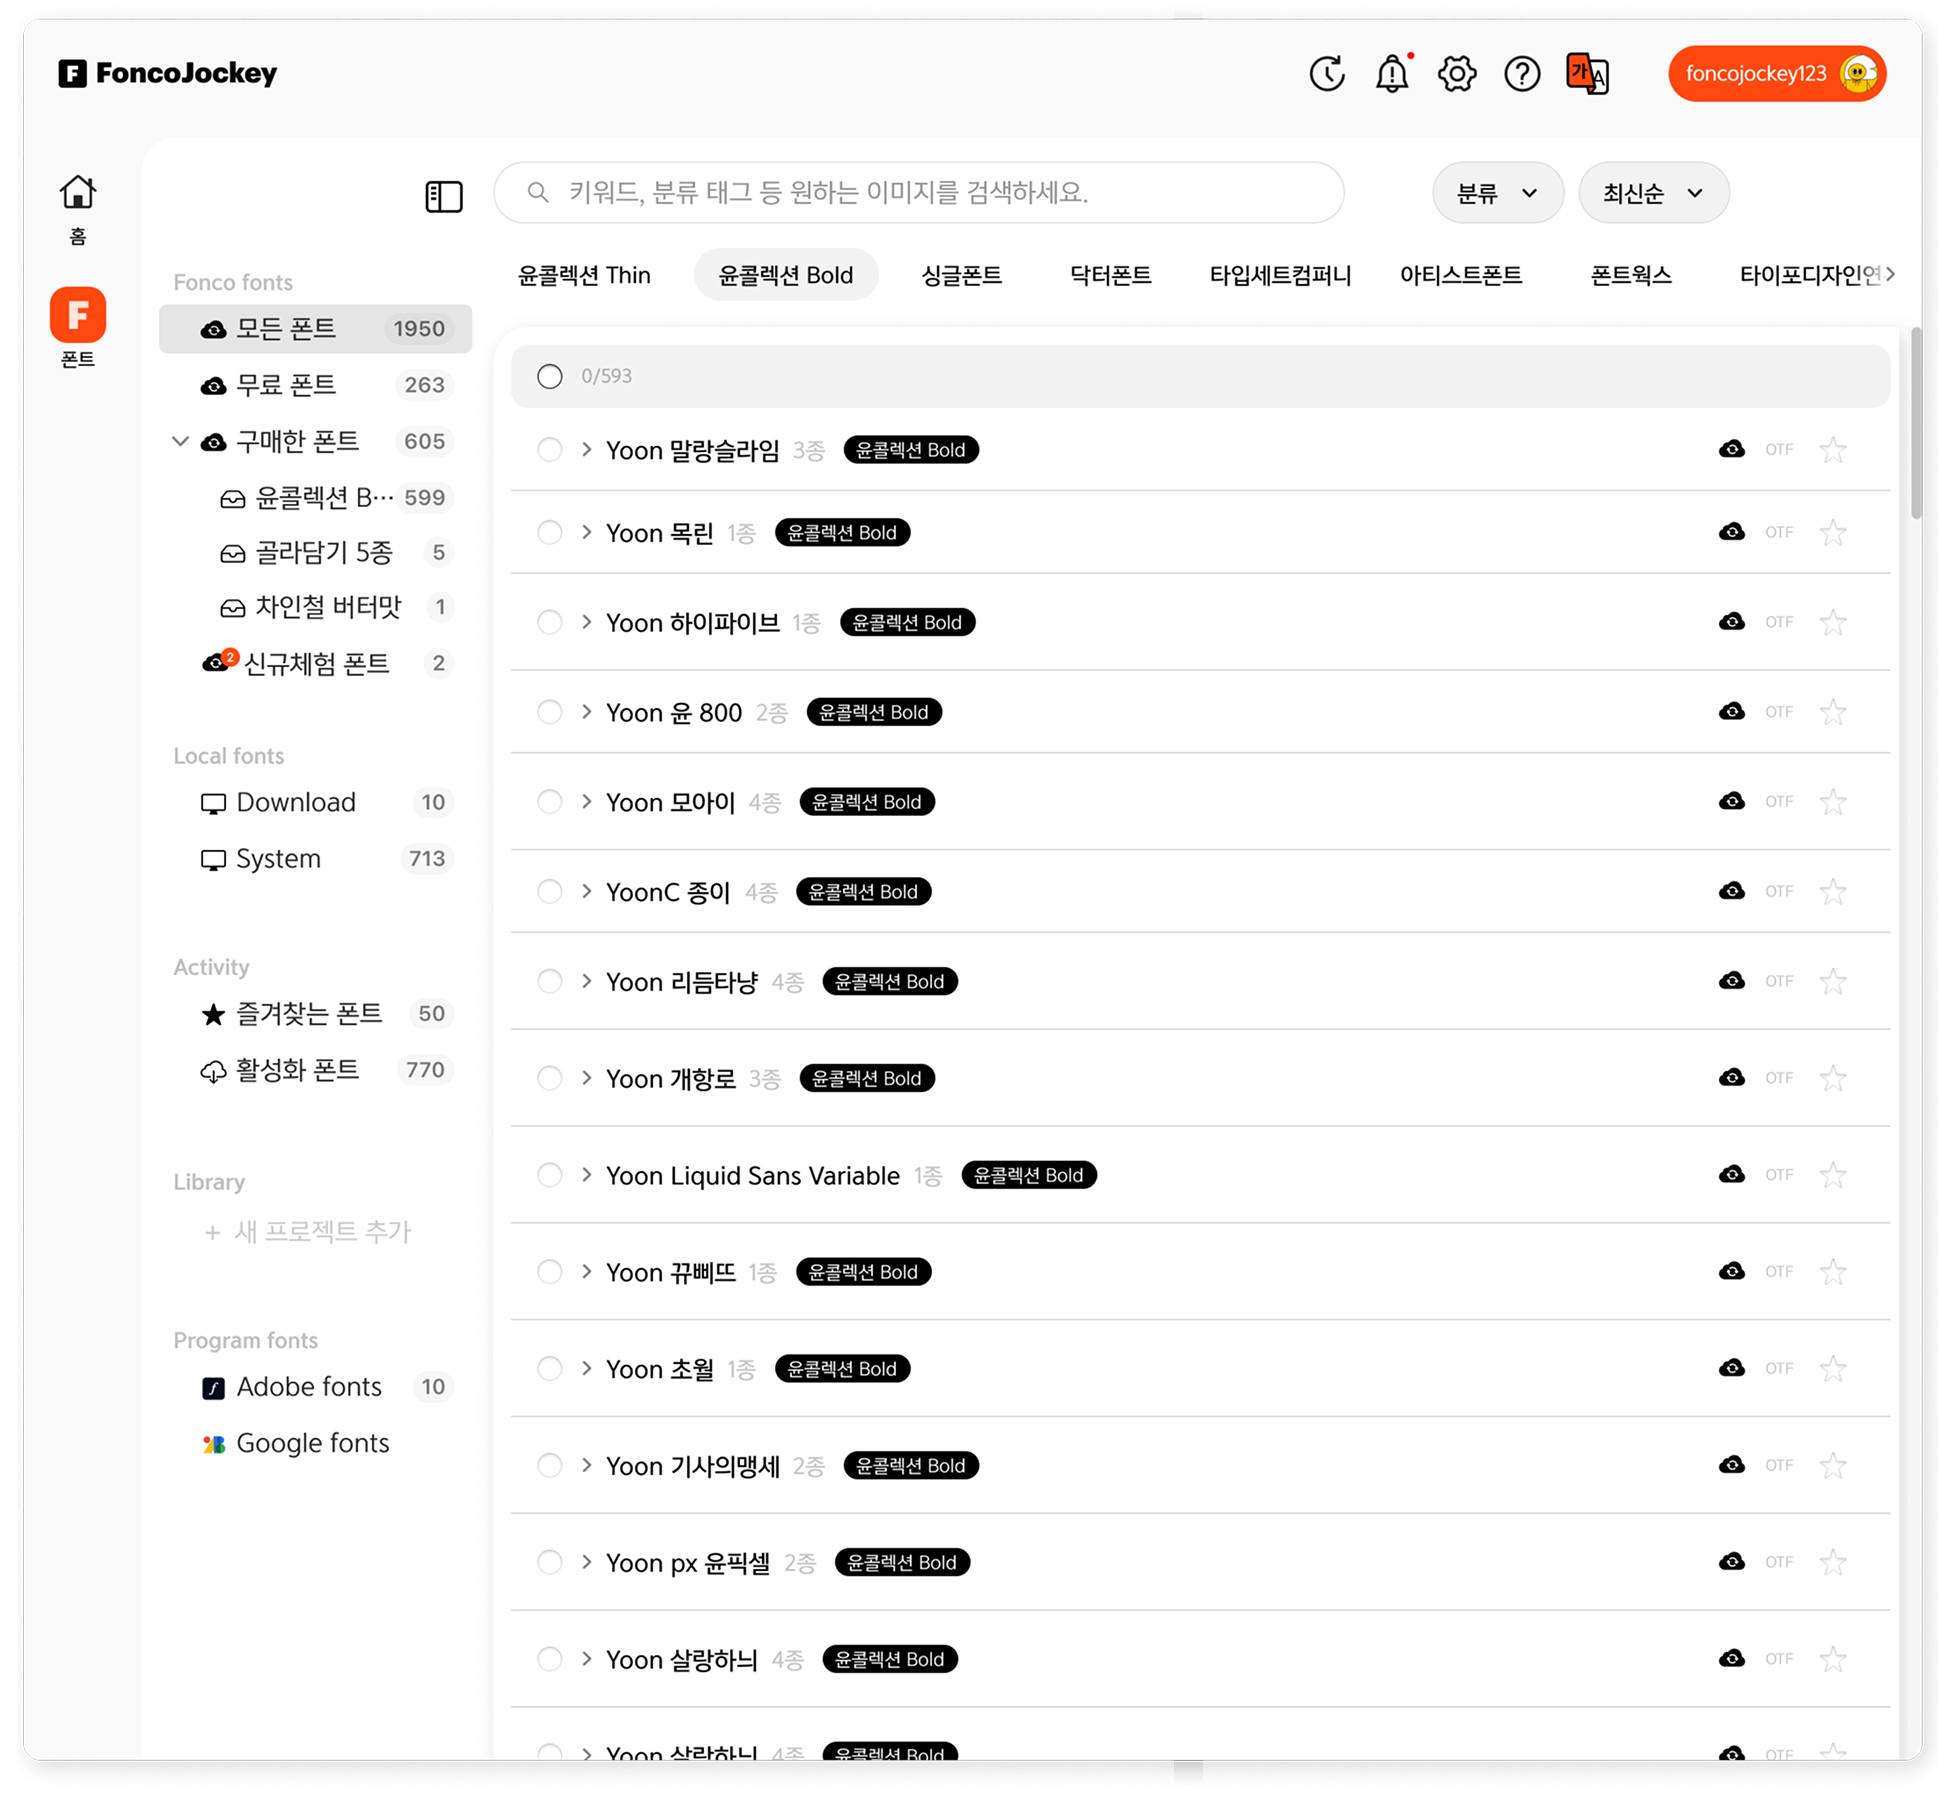Click cloud icon for Yoon 하이파이브
This screenshot has height=1795, width=1955.
click(1731, 622)
